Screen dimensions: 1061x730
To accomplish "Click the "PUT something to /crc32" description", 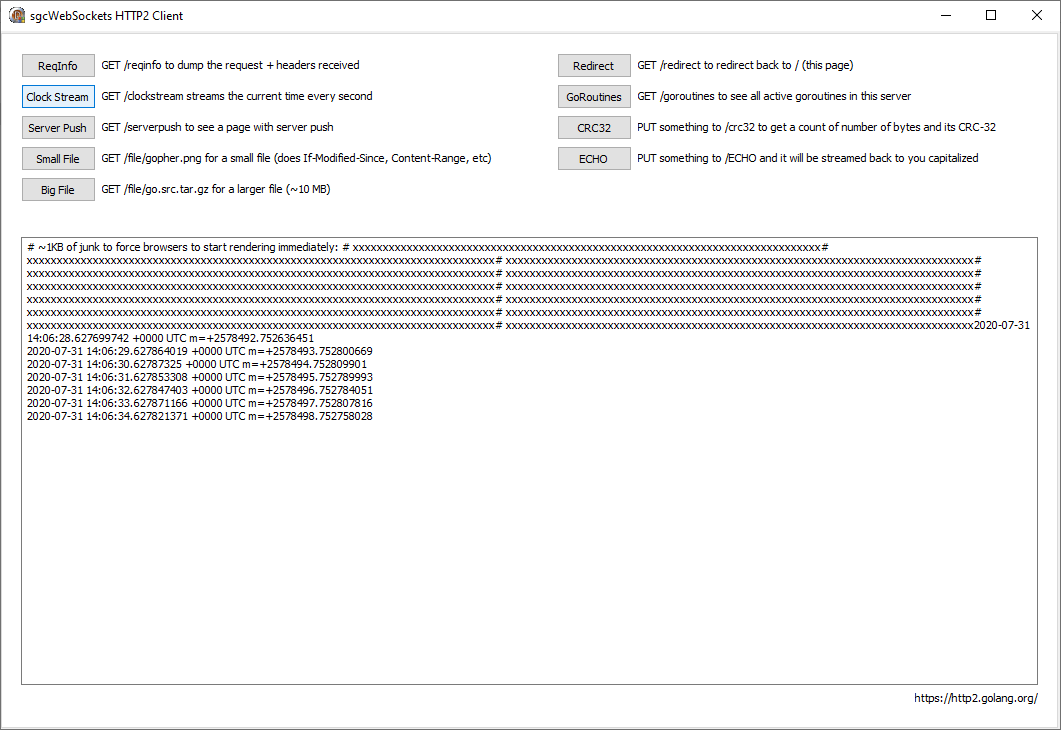I will click(x=816, y=127).
